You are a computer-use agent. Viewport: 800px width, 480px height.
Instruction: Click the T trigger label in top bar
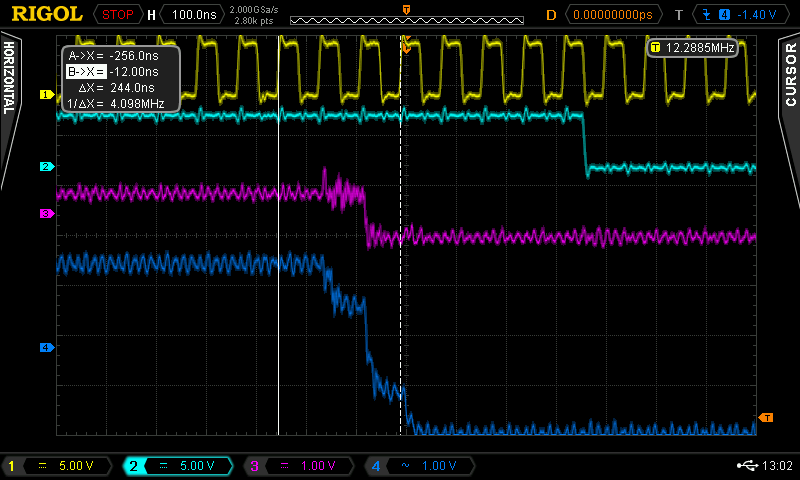pyautogui.click(x=679, y=15)
